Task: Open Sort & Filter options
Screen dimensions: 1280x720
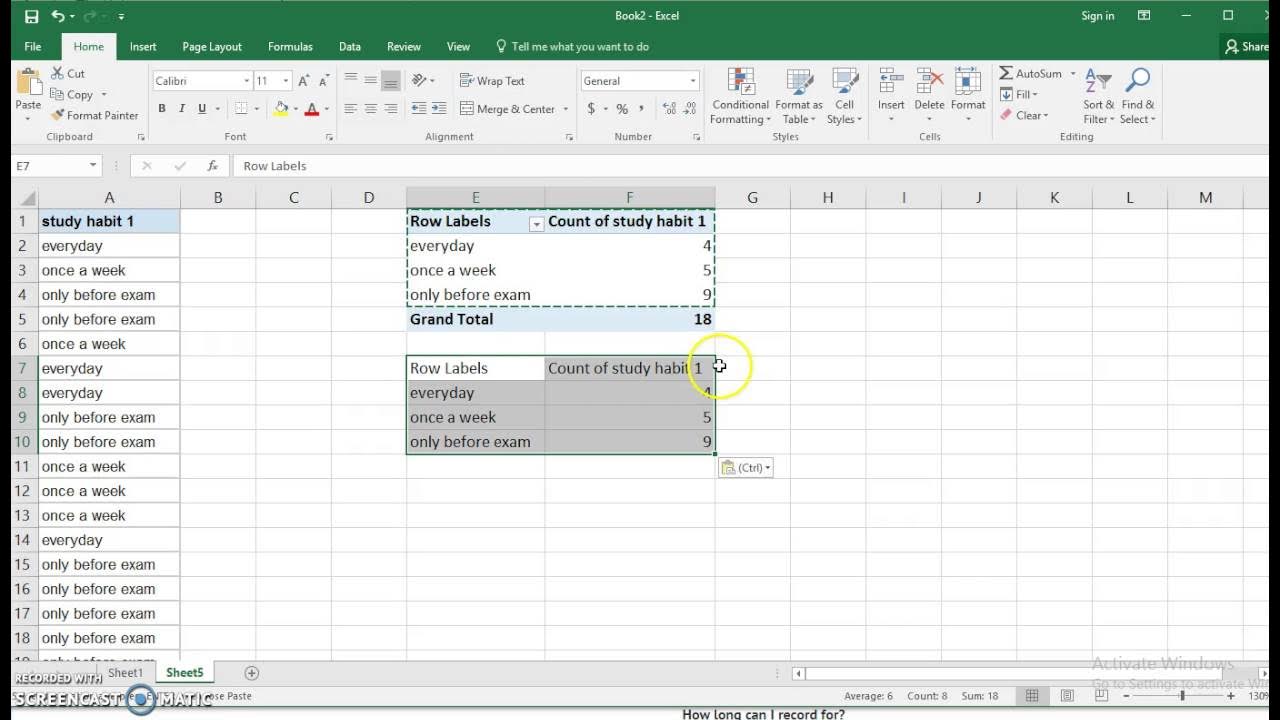Action: (x=1099, y=97)
